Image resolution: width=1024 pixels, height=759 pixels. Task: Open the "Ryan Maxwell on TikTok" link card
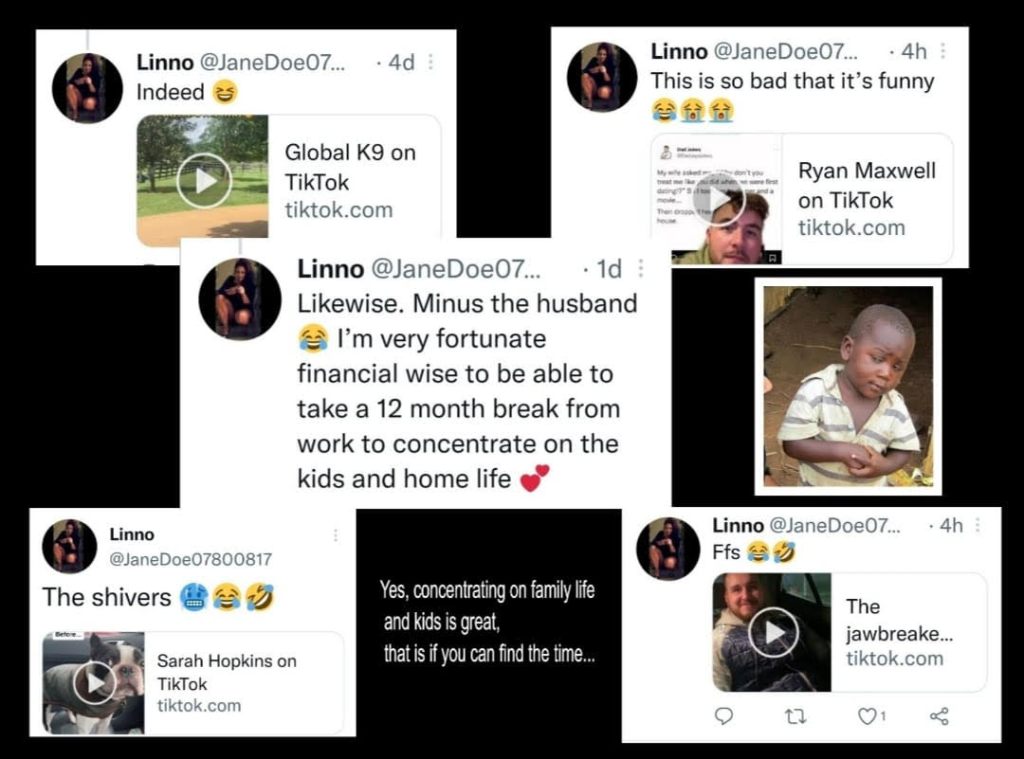pos(866,199)
